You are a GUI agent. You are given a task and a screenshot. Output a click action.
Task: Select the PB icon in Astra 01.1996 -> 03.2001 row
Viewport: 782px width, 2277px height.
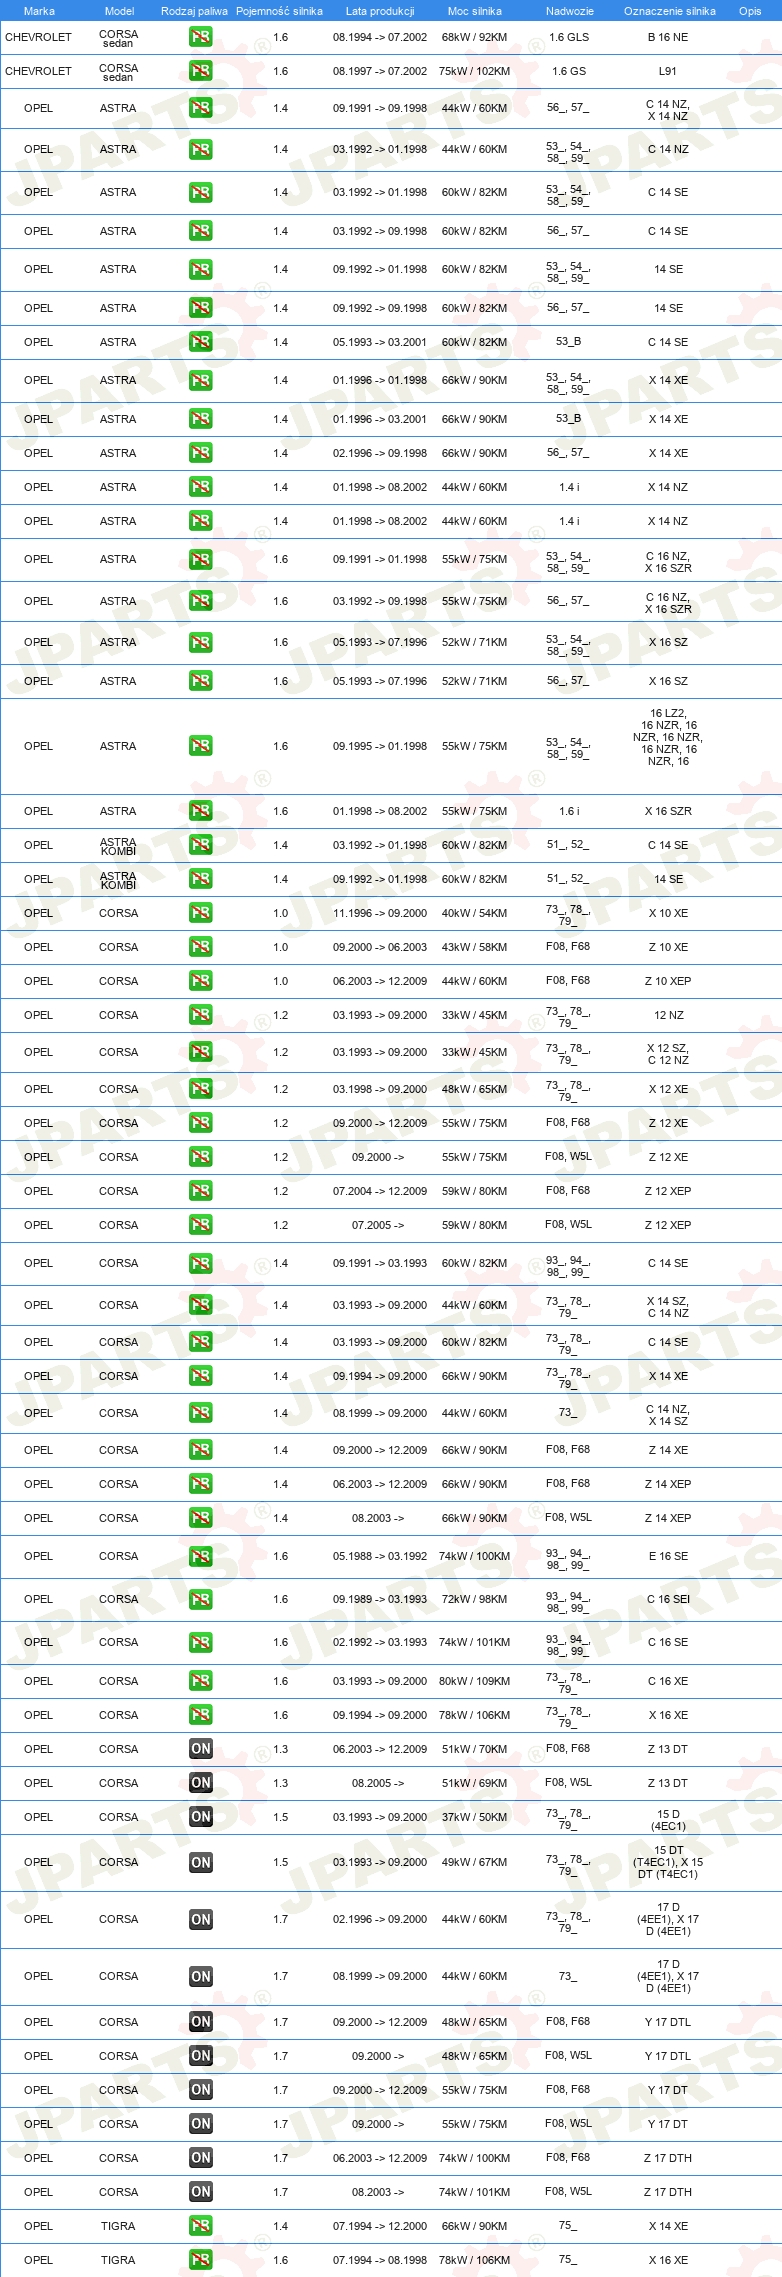(200, 419)
